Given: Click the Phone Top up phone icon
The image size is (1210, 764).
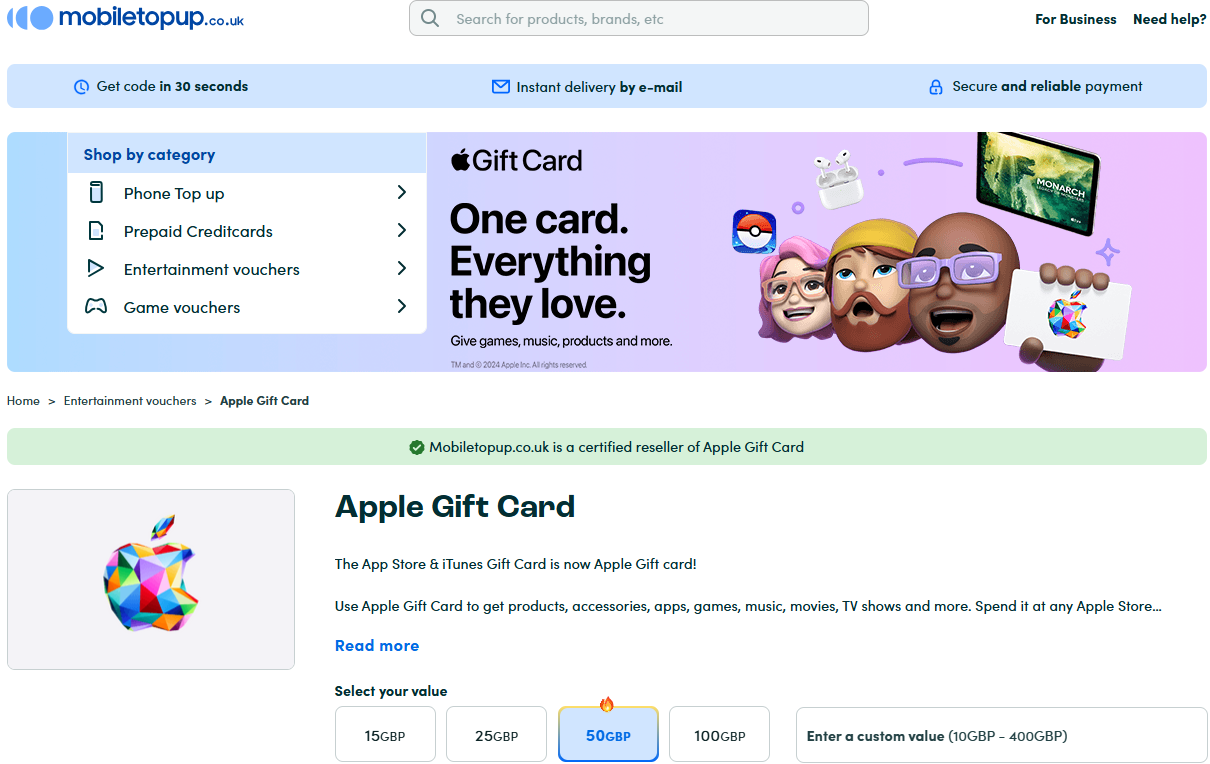Looking at the screenshot, I should tap(96, 193).
